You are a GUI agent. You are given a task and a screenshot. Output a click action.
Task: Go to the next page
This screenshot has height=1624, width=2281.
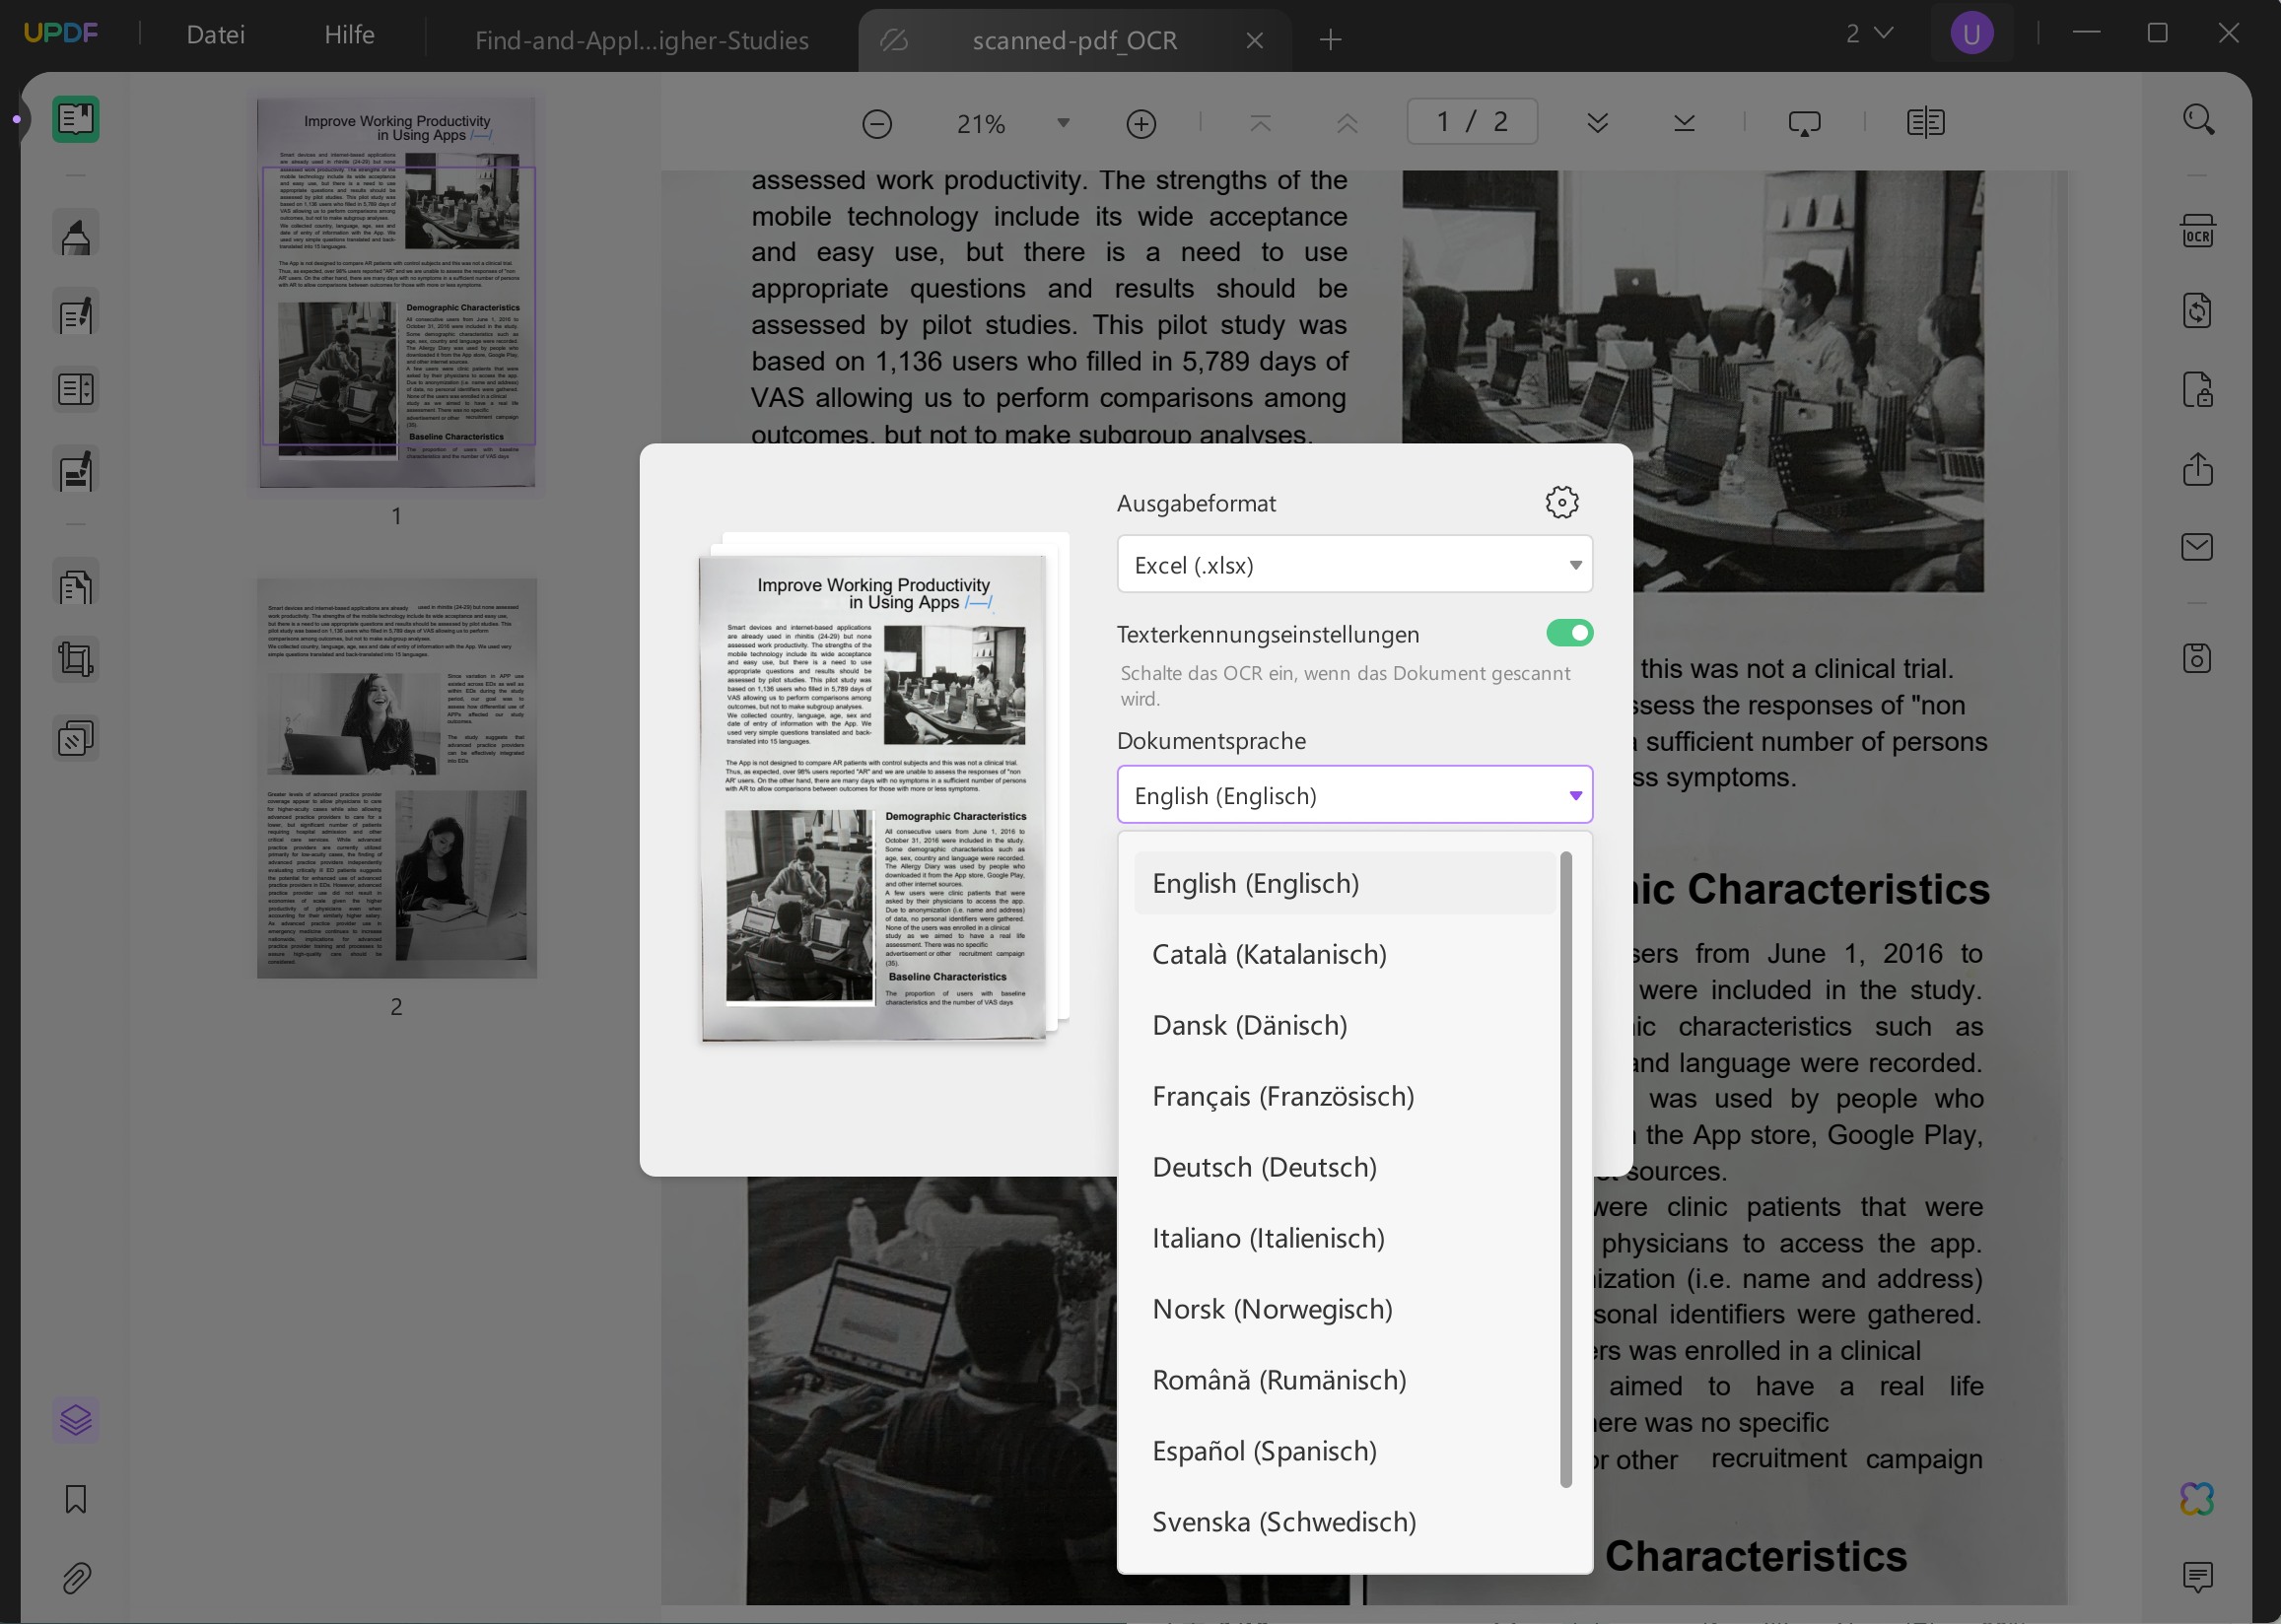coord(1597,124)
